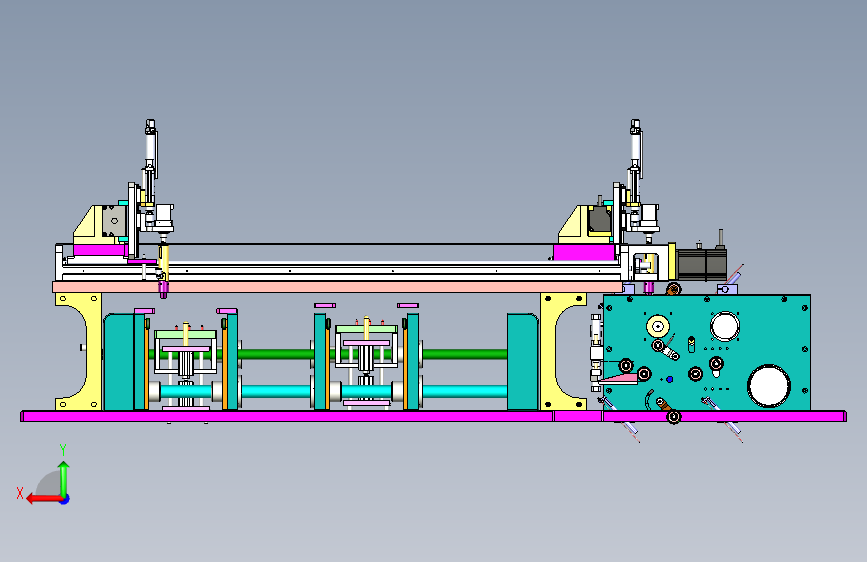Click the red X axis arrow of the triad

[44, 499]
